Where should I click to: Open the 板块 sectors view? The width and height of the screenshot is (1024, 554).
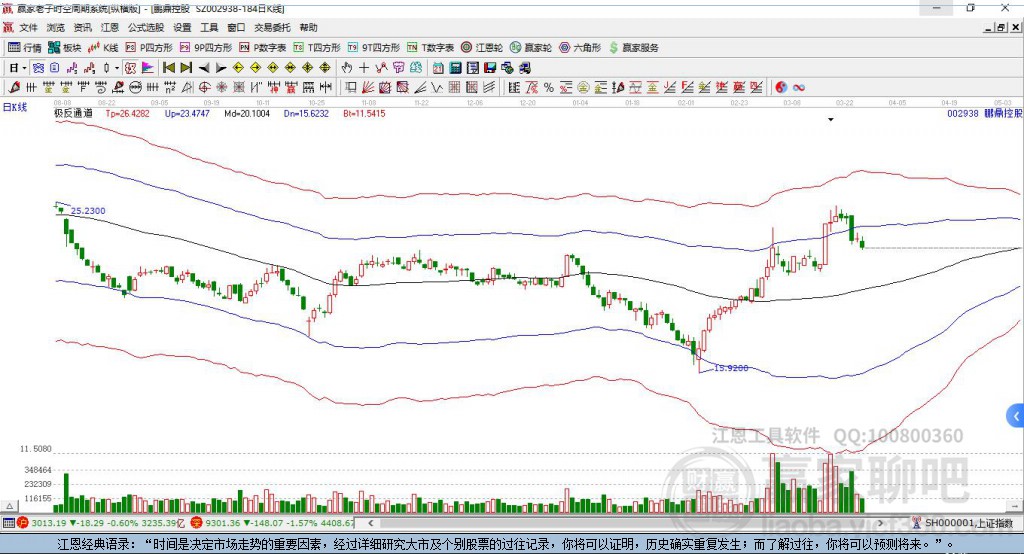coord(64,48)
